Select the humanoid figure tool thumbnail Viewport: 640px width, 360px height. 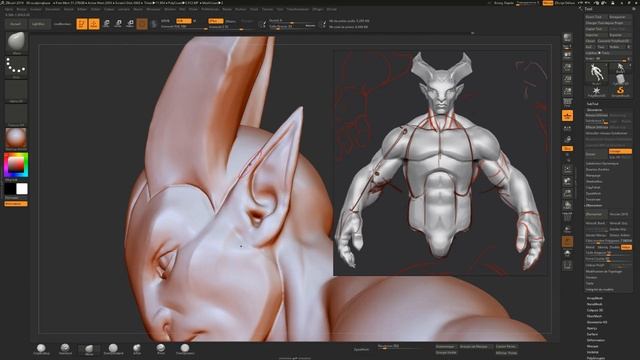[596, 73]
